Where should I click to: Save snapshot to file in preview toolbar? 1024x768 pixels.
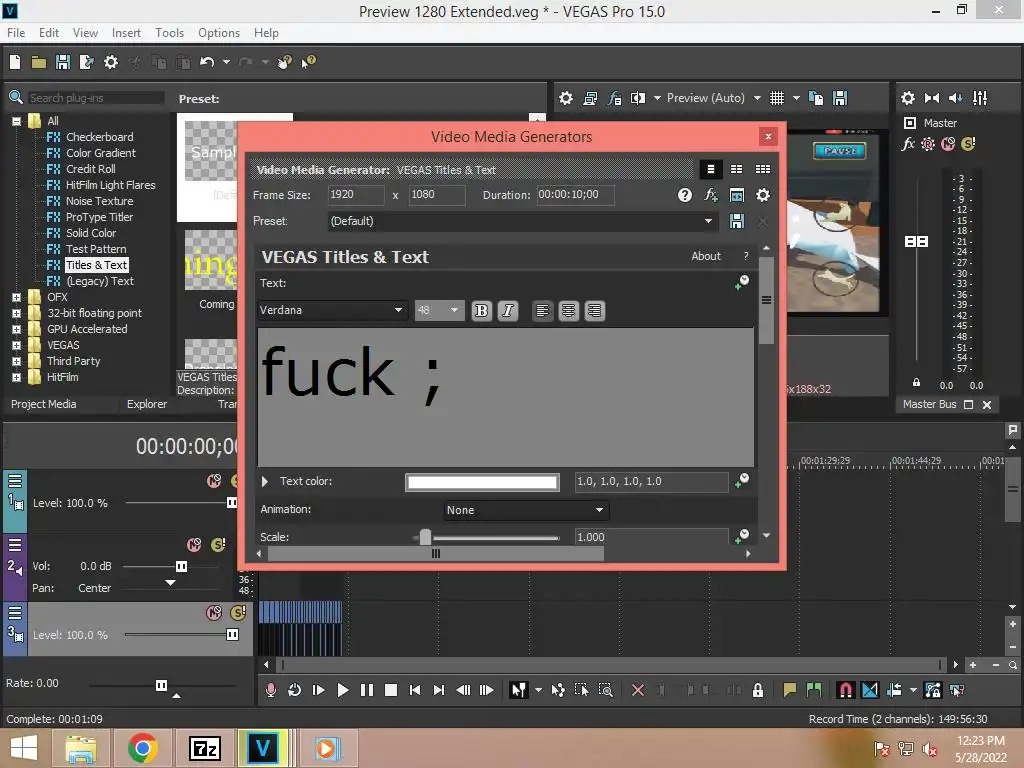(x=840, y=98)
